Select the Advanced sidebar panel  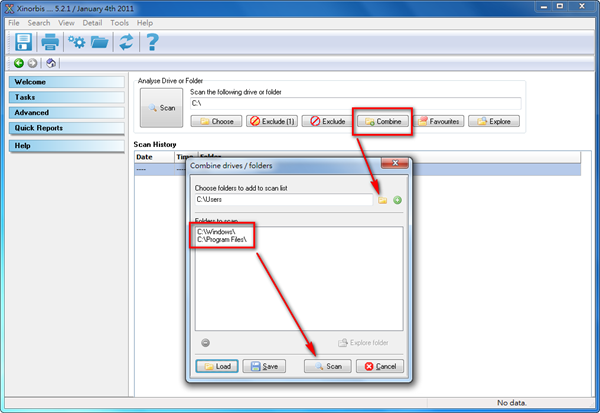pyautogui.click(x=67, y=113)
